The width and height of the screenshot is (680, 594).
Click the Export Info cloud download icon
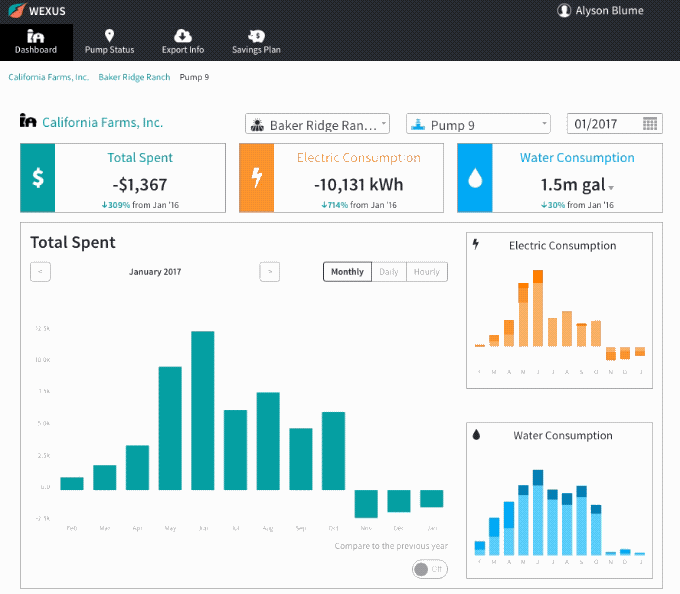[183, 36]
